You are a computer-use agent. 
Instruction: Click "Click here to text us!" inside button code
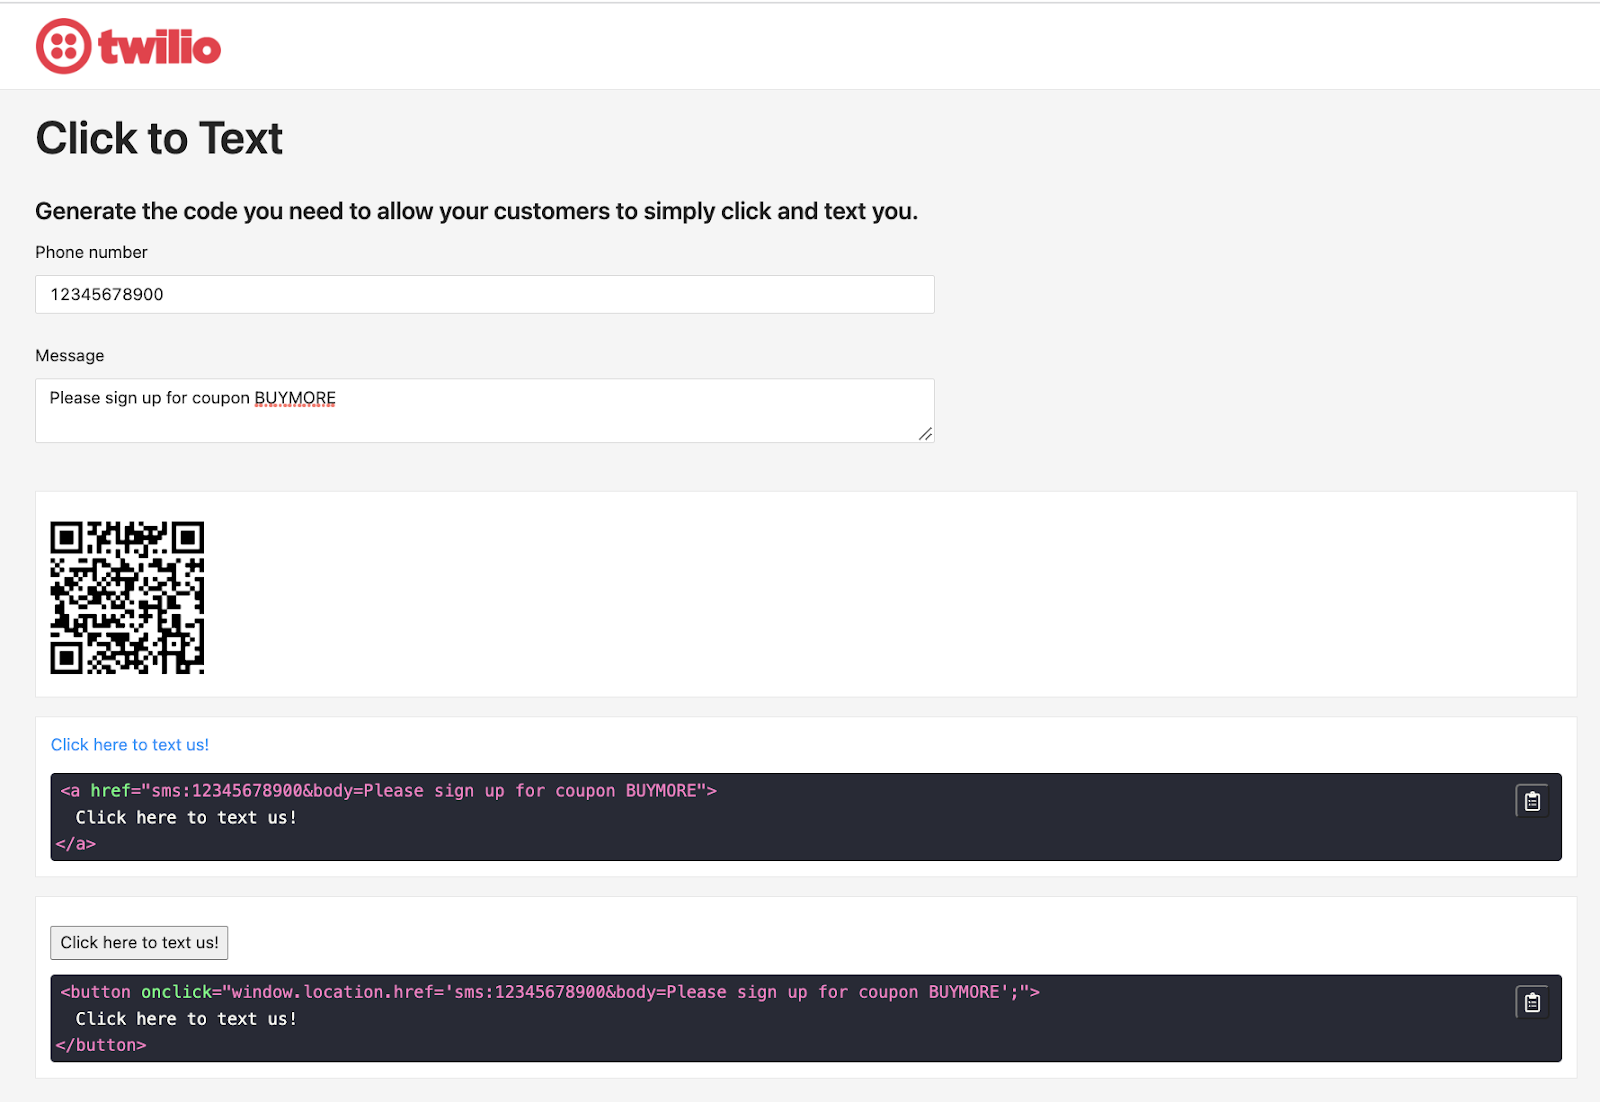[x=187, y=1019]
